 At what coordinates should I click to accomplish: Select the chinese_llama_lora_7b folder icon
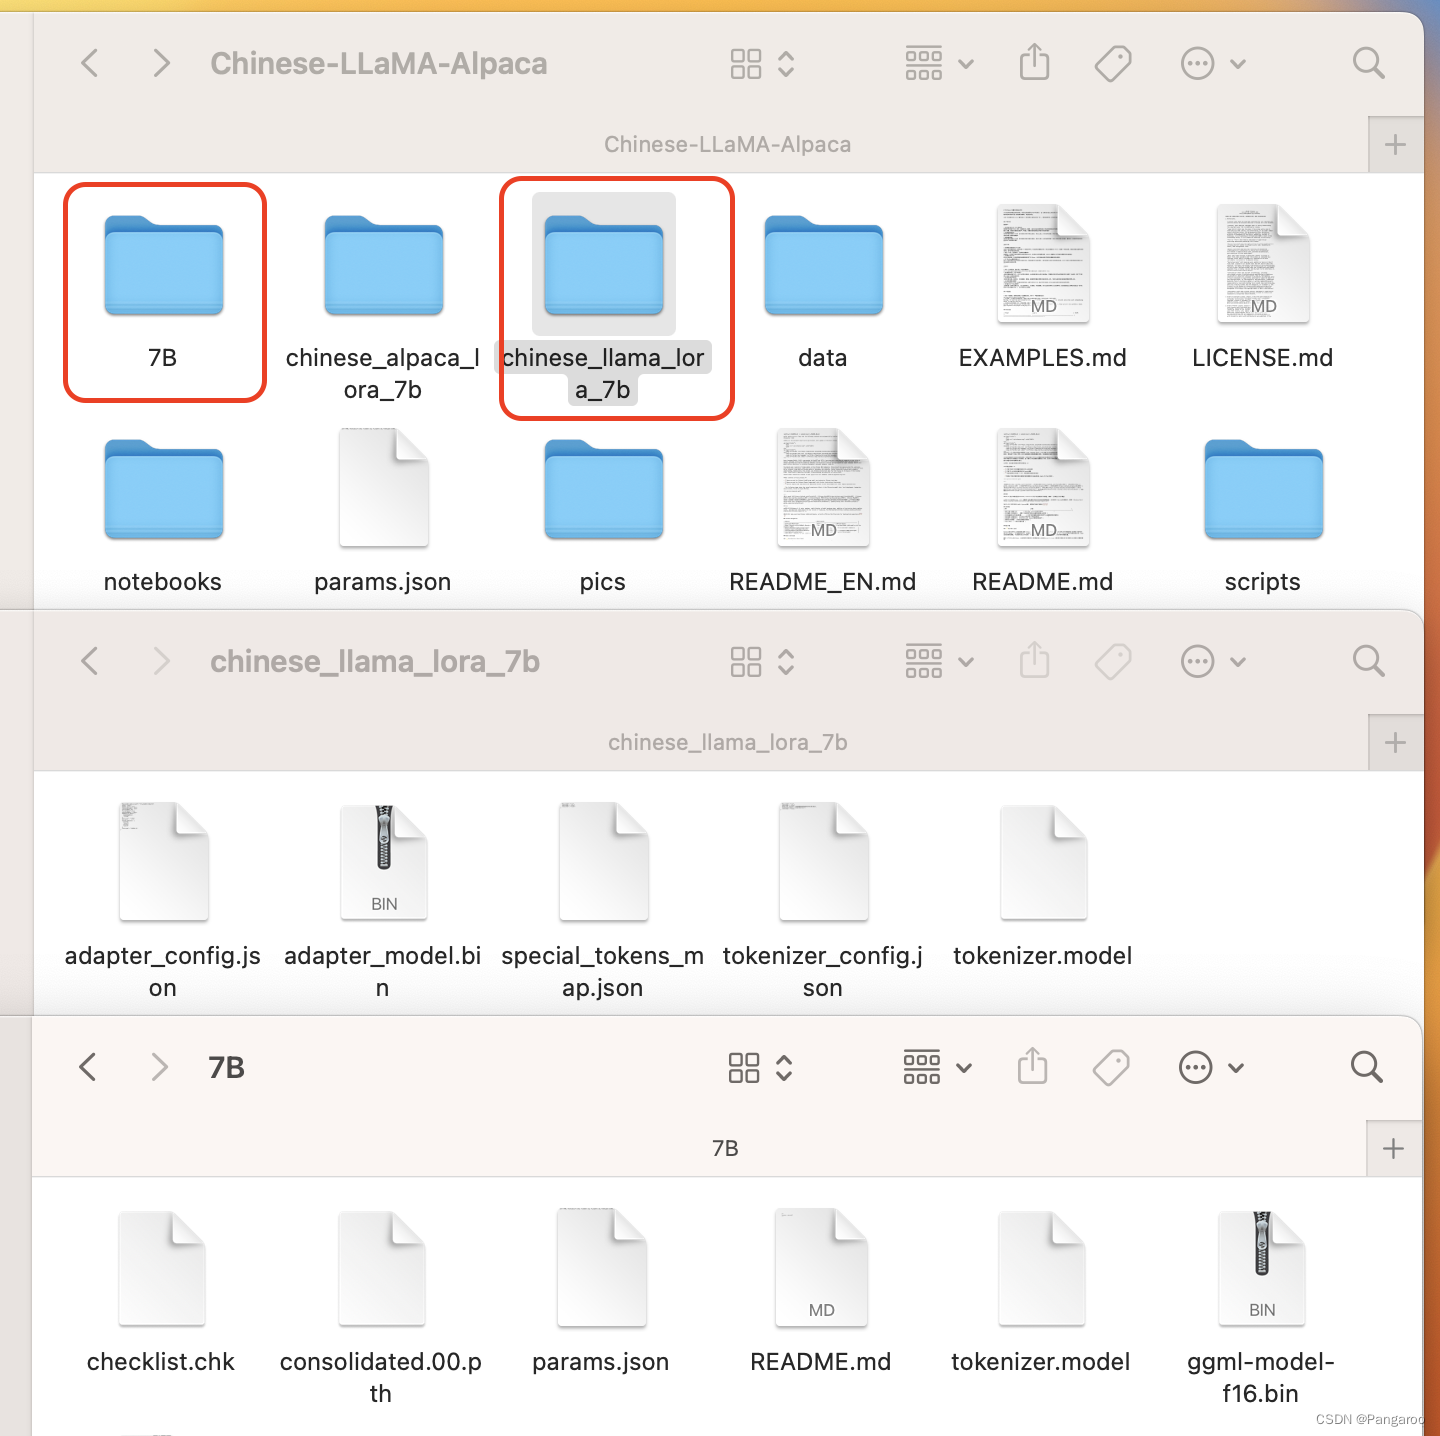[604, 266]
